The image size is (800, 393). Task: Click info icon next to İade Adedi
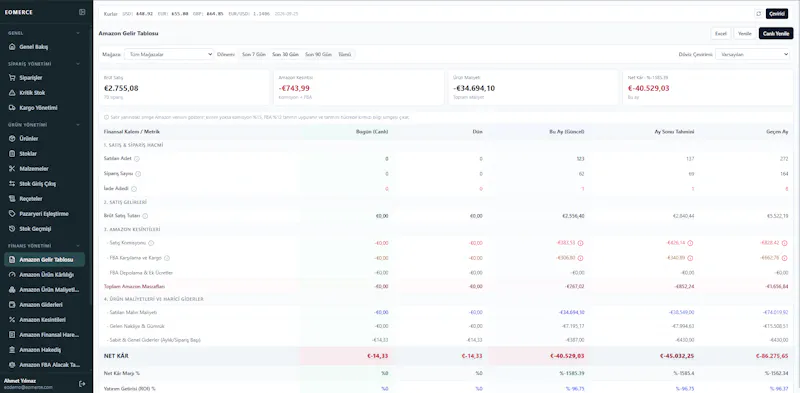[134, 189]
